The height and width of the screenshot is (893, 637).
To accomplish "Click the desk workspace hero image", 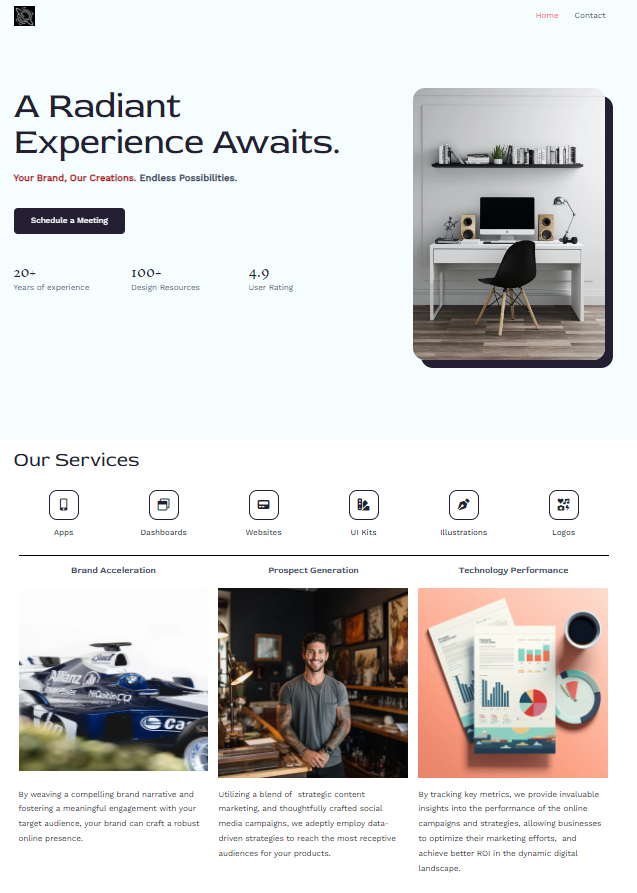I will tap(509, 224).
